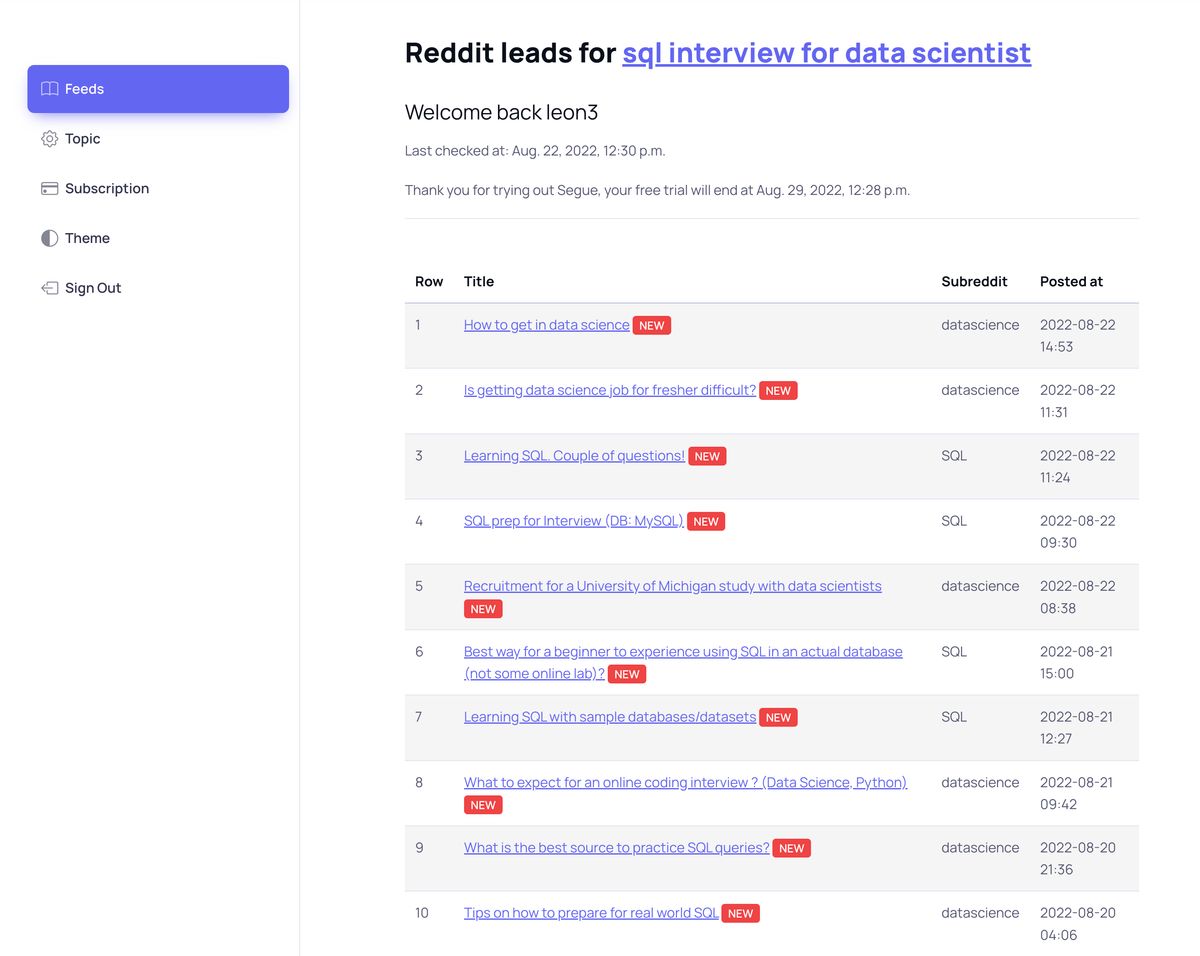Click the NEW badge beside 'How to get in data science'

[x=652, y=326]
